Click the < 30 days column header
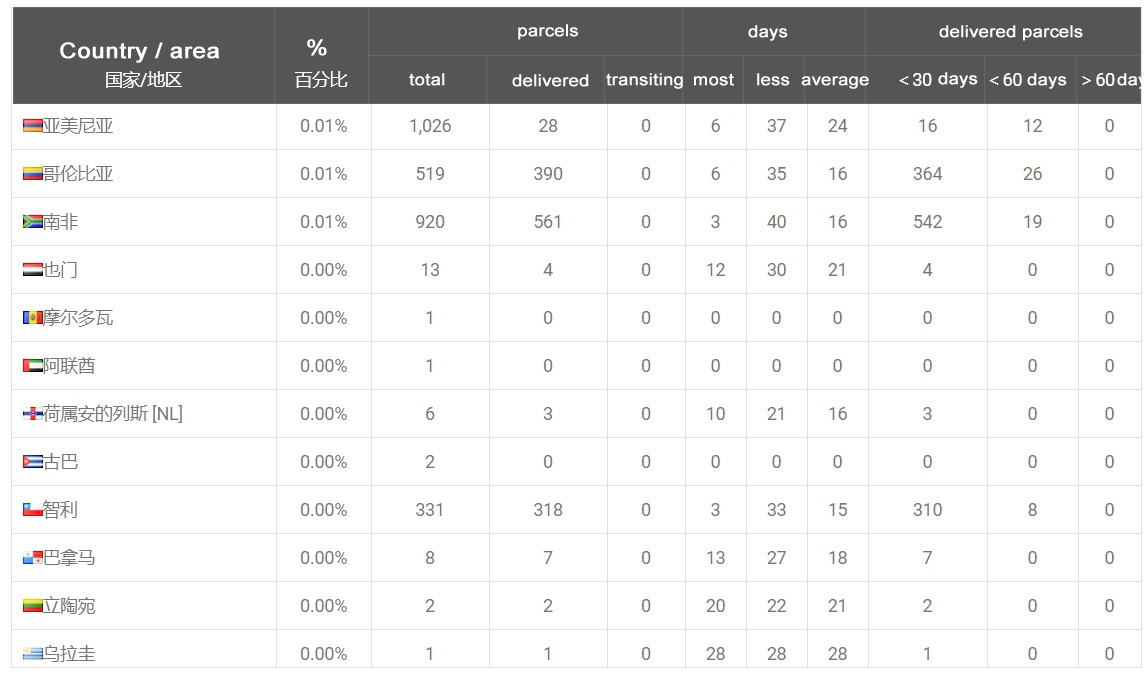Viewport: 1148px width, 682px height. pyautogui.click(x=938, y=79)
